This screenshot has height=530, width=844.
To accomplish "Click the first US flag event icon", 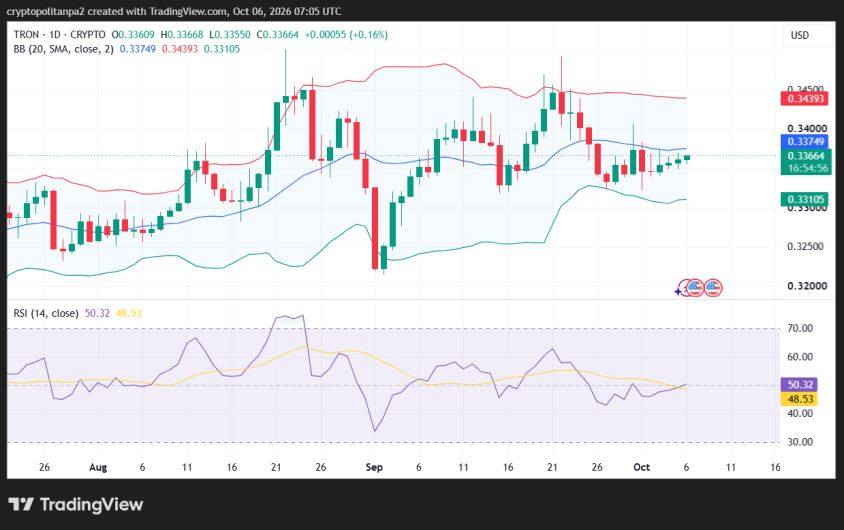I will pos(695,288).
